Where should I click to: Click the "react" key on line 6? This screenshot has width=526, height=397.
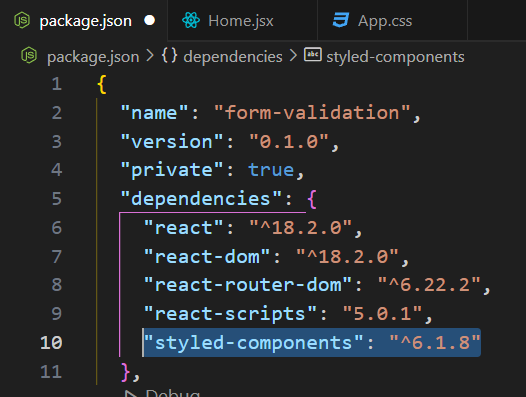click(183, 228)
